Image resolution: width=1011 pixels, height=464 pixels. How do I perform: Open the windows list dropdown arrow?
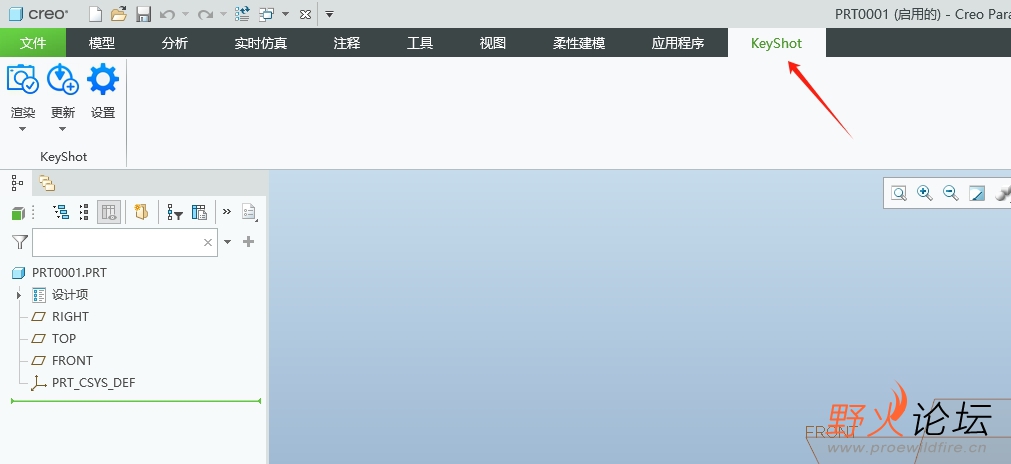point(285,14)
